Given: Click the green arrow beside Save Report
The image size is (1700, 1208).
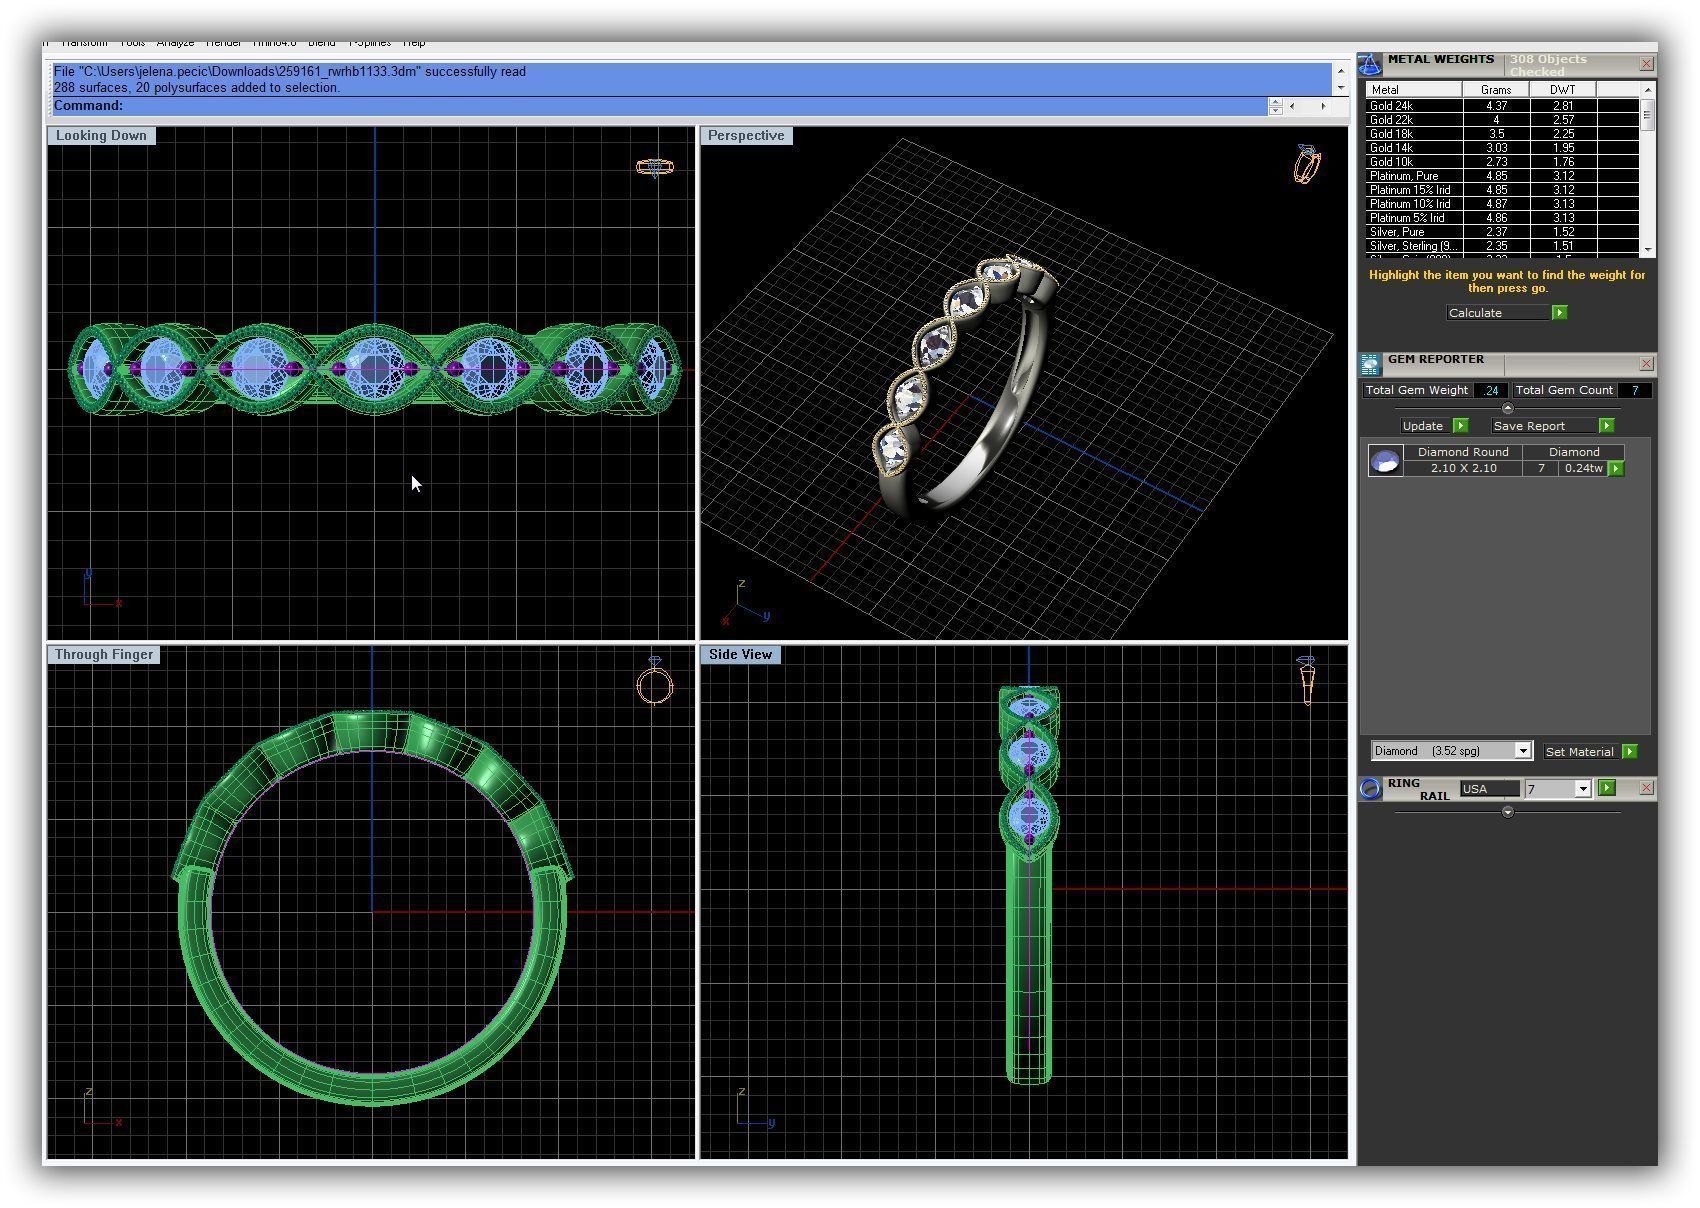Looking at the screenshot, I should pos(1606,426).
